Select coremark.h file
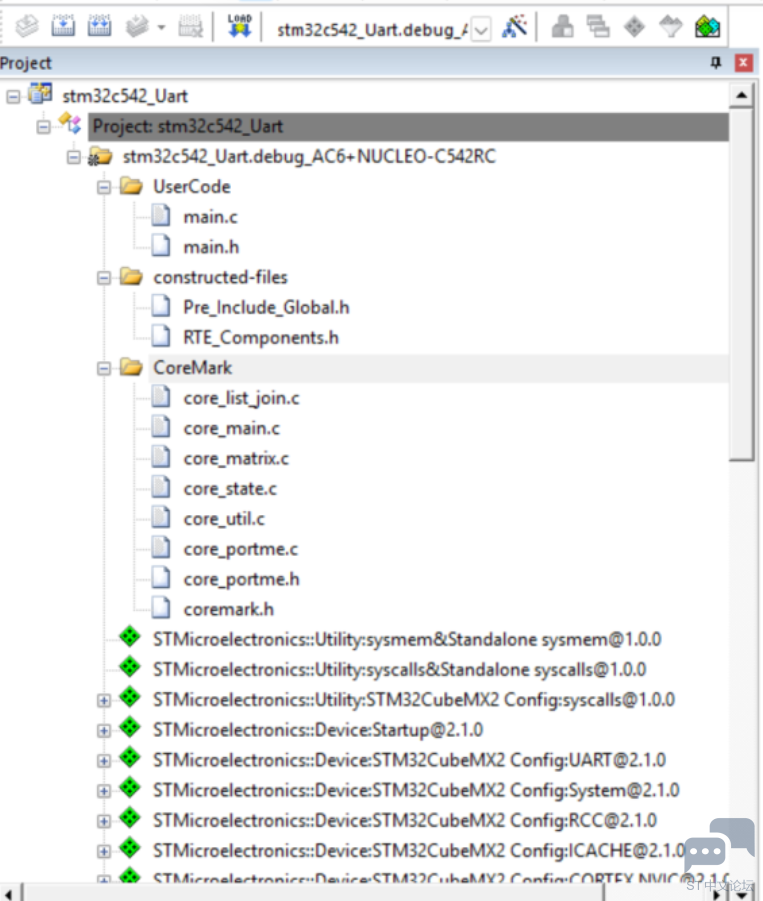 (x=229, y=609)
